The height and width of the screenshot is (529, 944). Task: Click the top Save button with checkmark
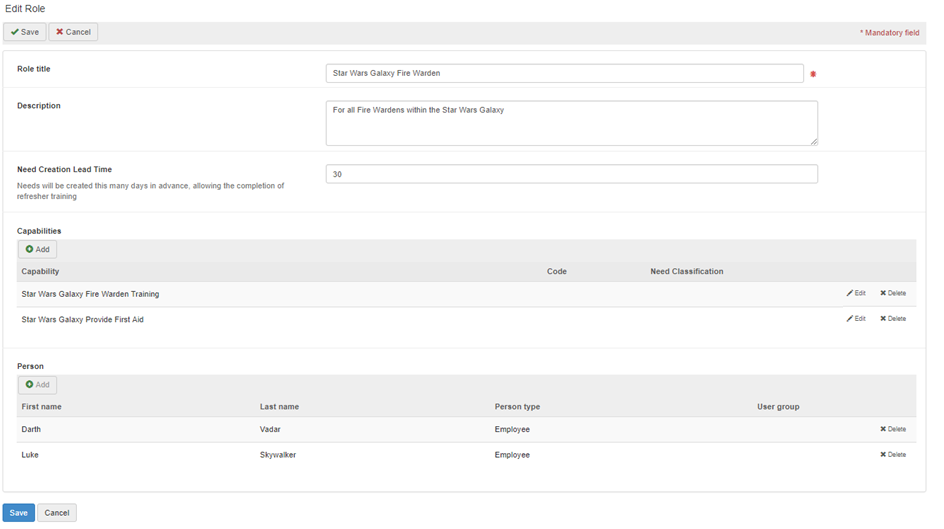point(24,32)
